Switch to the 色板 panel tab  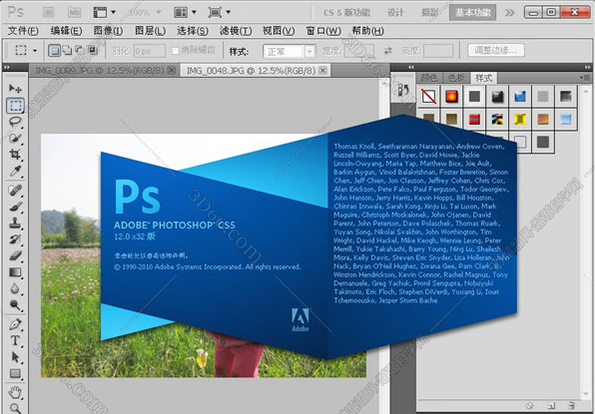(456, 78)
